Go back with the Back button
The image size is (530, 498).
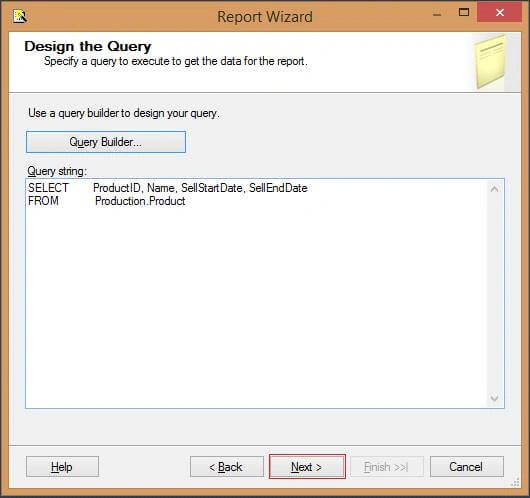(x=226, y=467)
